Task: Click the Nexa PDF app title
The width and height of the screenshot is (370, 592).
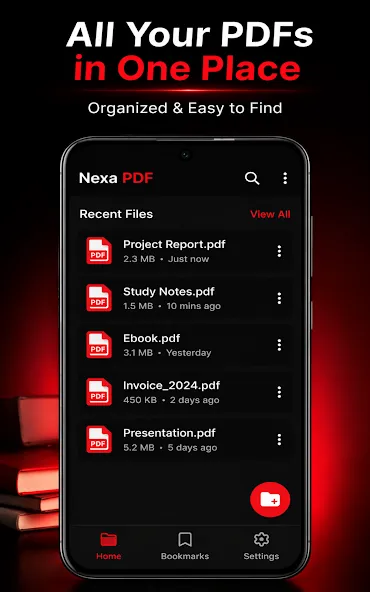Action: point(116,178)
